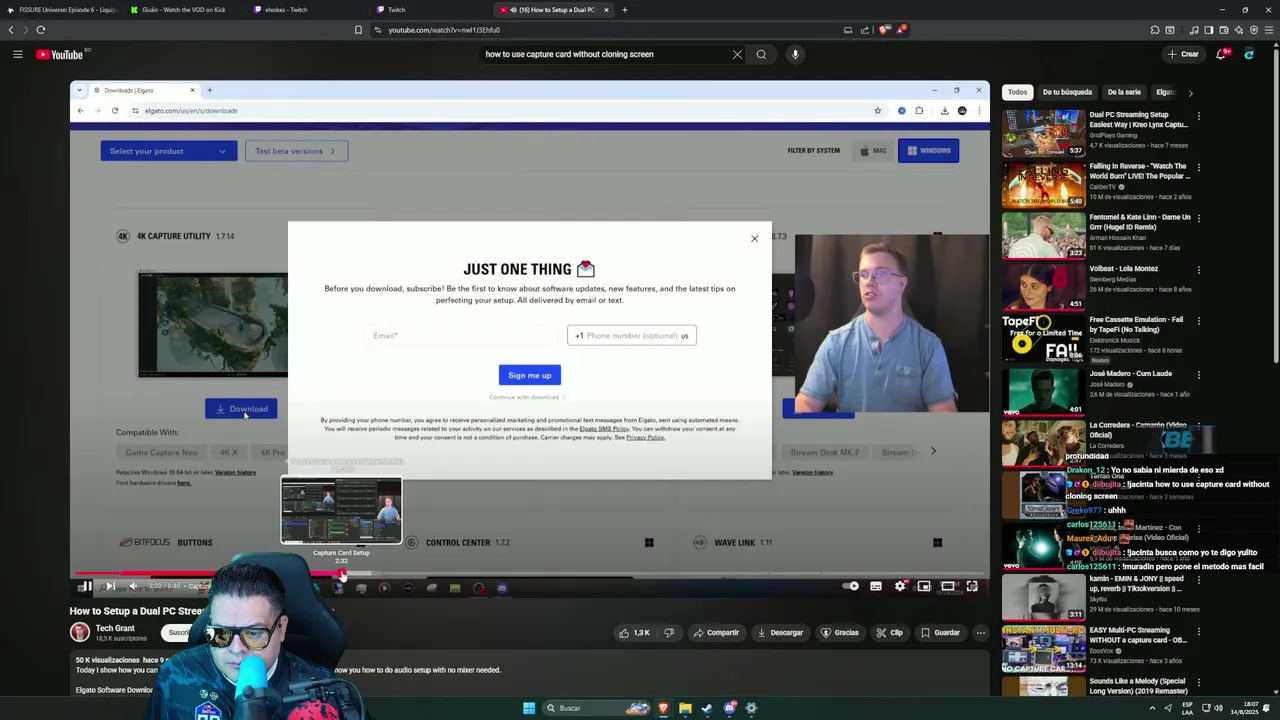Open the Volbeat - Lola Montez video title
The image size is (1280, 720).
point(1123,269)
